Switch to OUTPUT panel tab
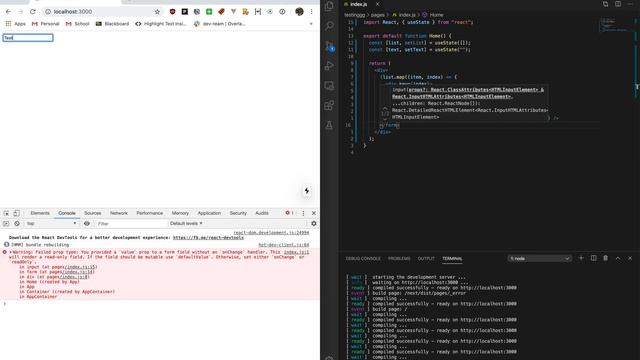 [426, 259]
